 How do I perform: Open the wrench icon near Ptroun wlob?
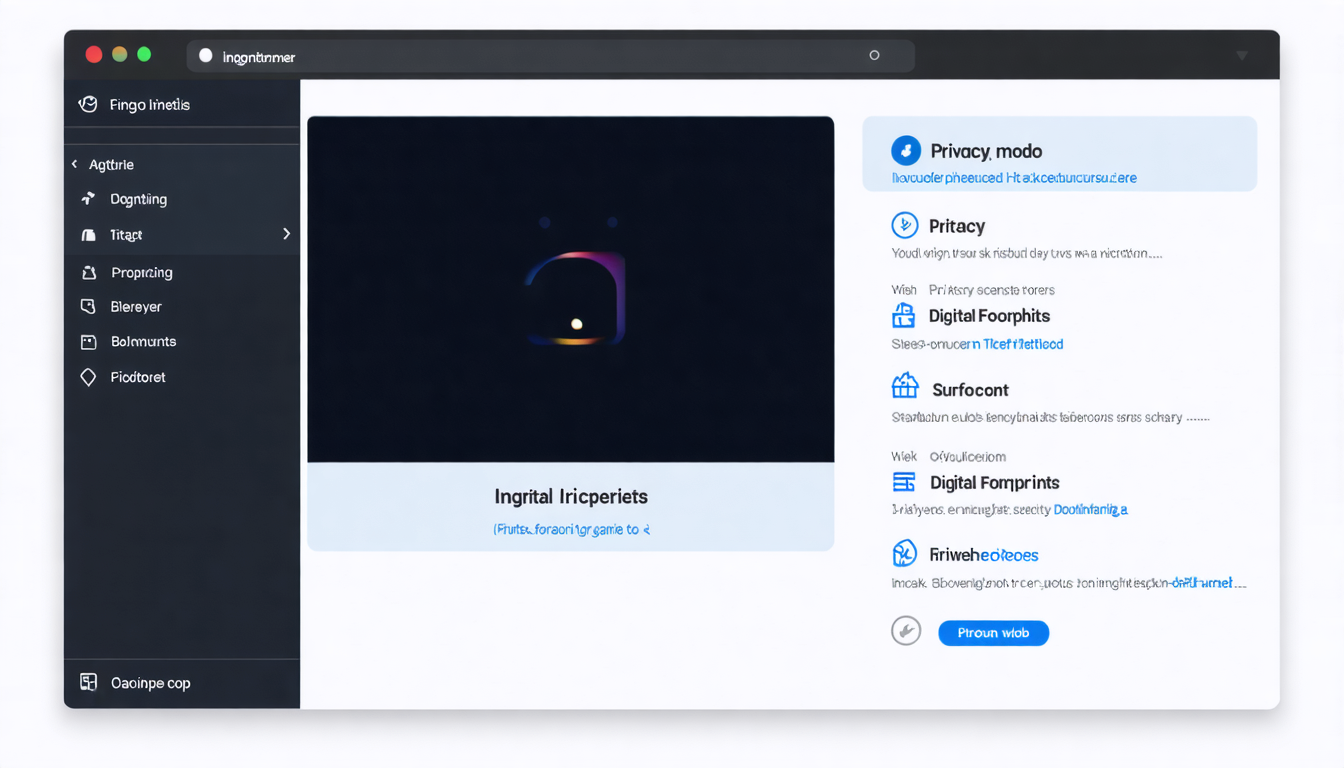coord(906,631)
